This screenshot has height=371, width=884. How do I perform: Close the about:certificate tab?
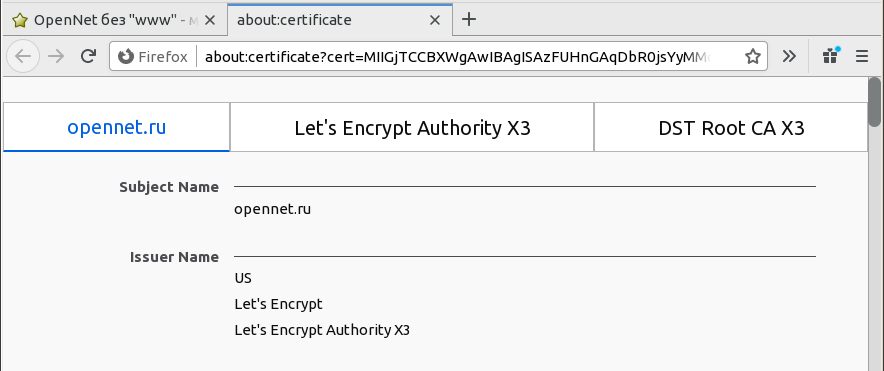point(435,20)
